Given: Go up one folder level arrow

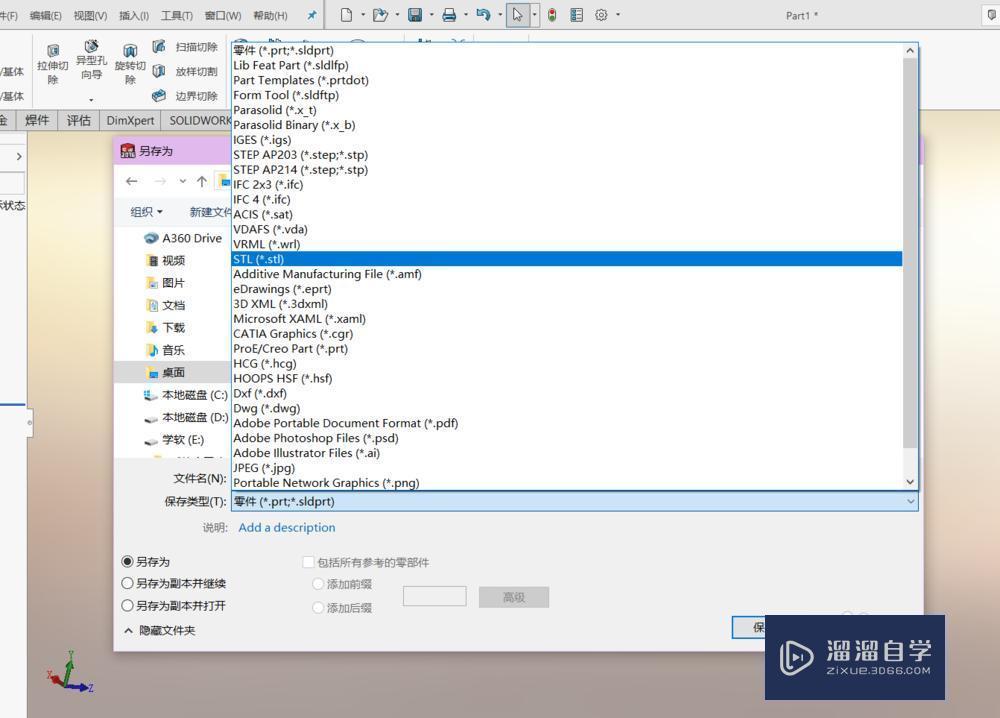Looking at the screenshot, I should (x=202, y=182).
